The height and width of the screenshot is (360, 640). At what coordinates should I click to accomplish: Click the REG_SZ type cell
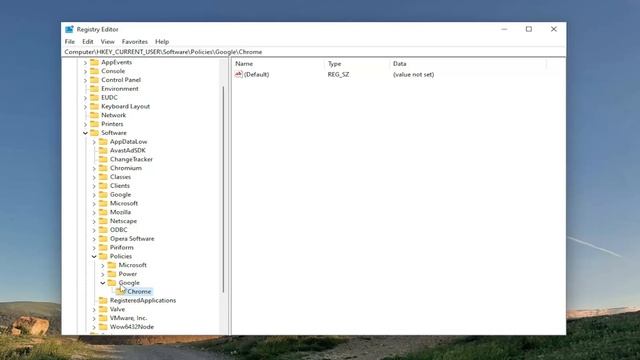338,75
